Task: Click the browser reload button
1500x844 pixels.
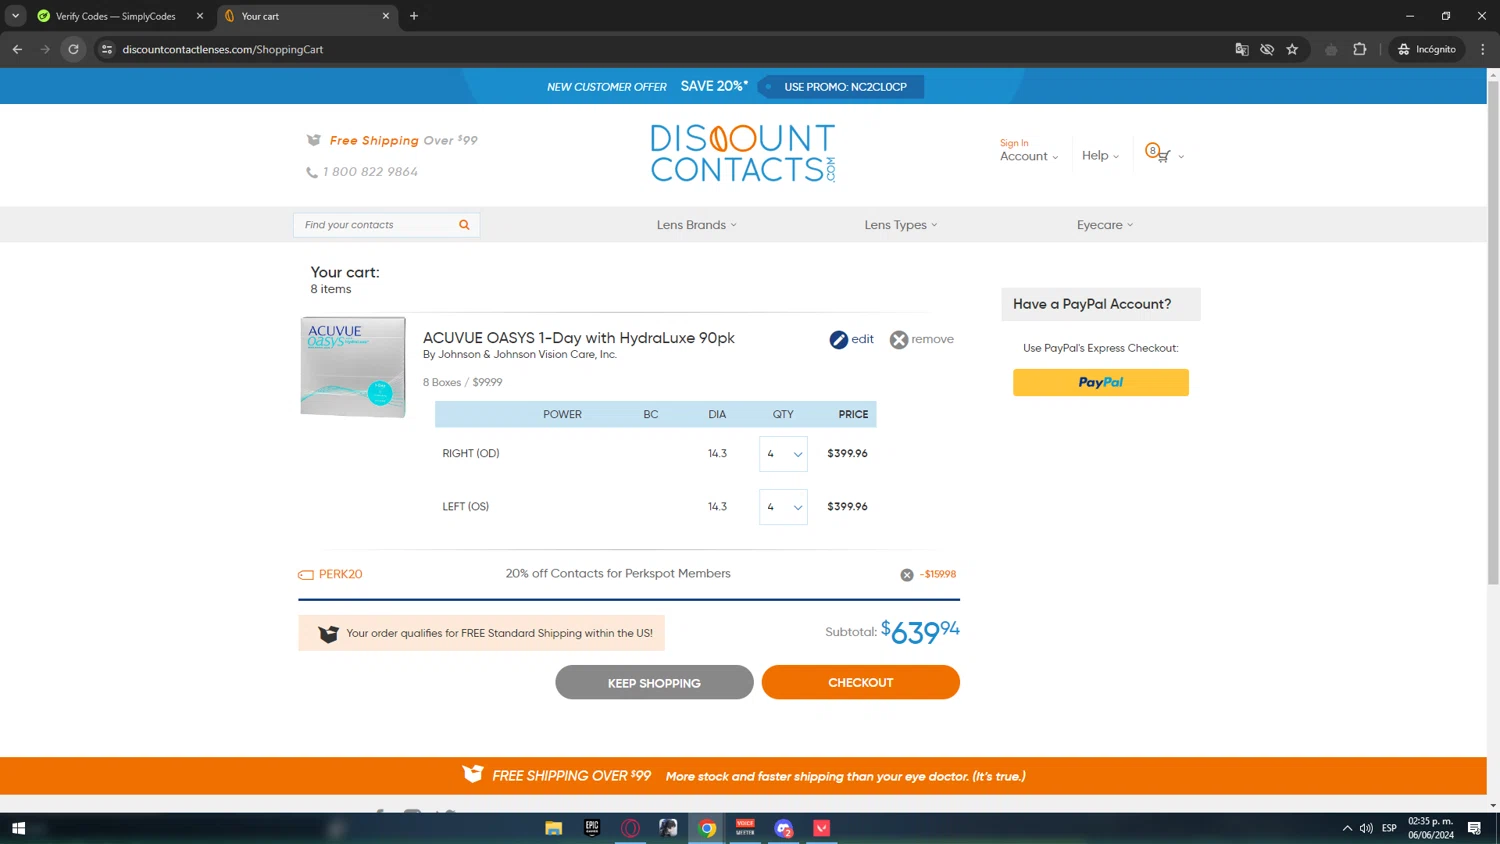Action: click(73, 49)
